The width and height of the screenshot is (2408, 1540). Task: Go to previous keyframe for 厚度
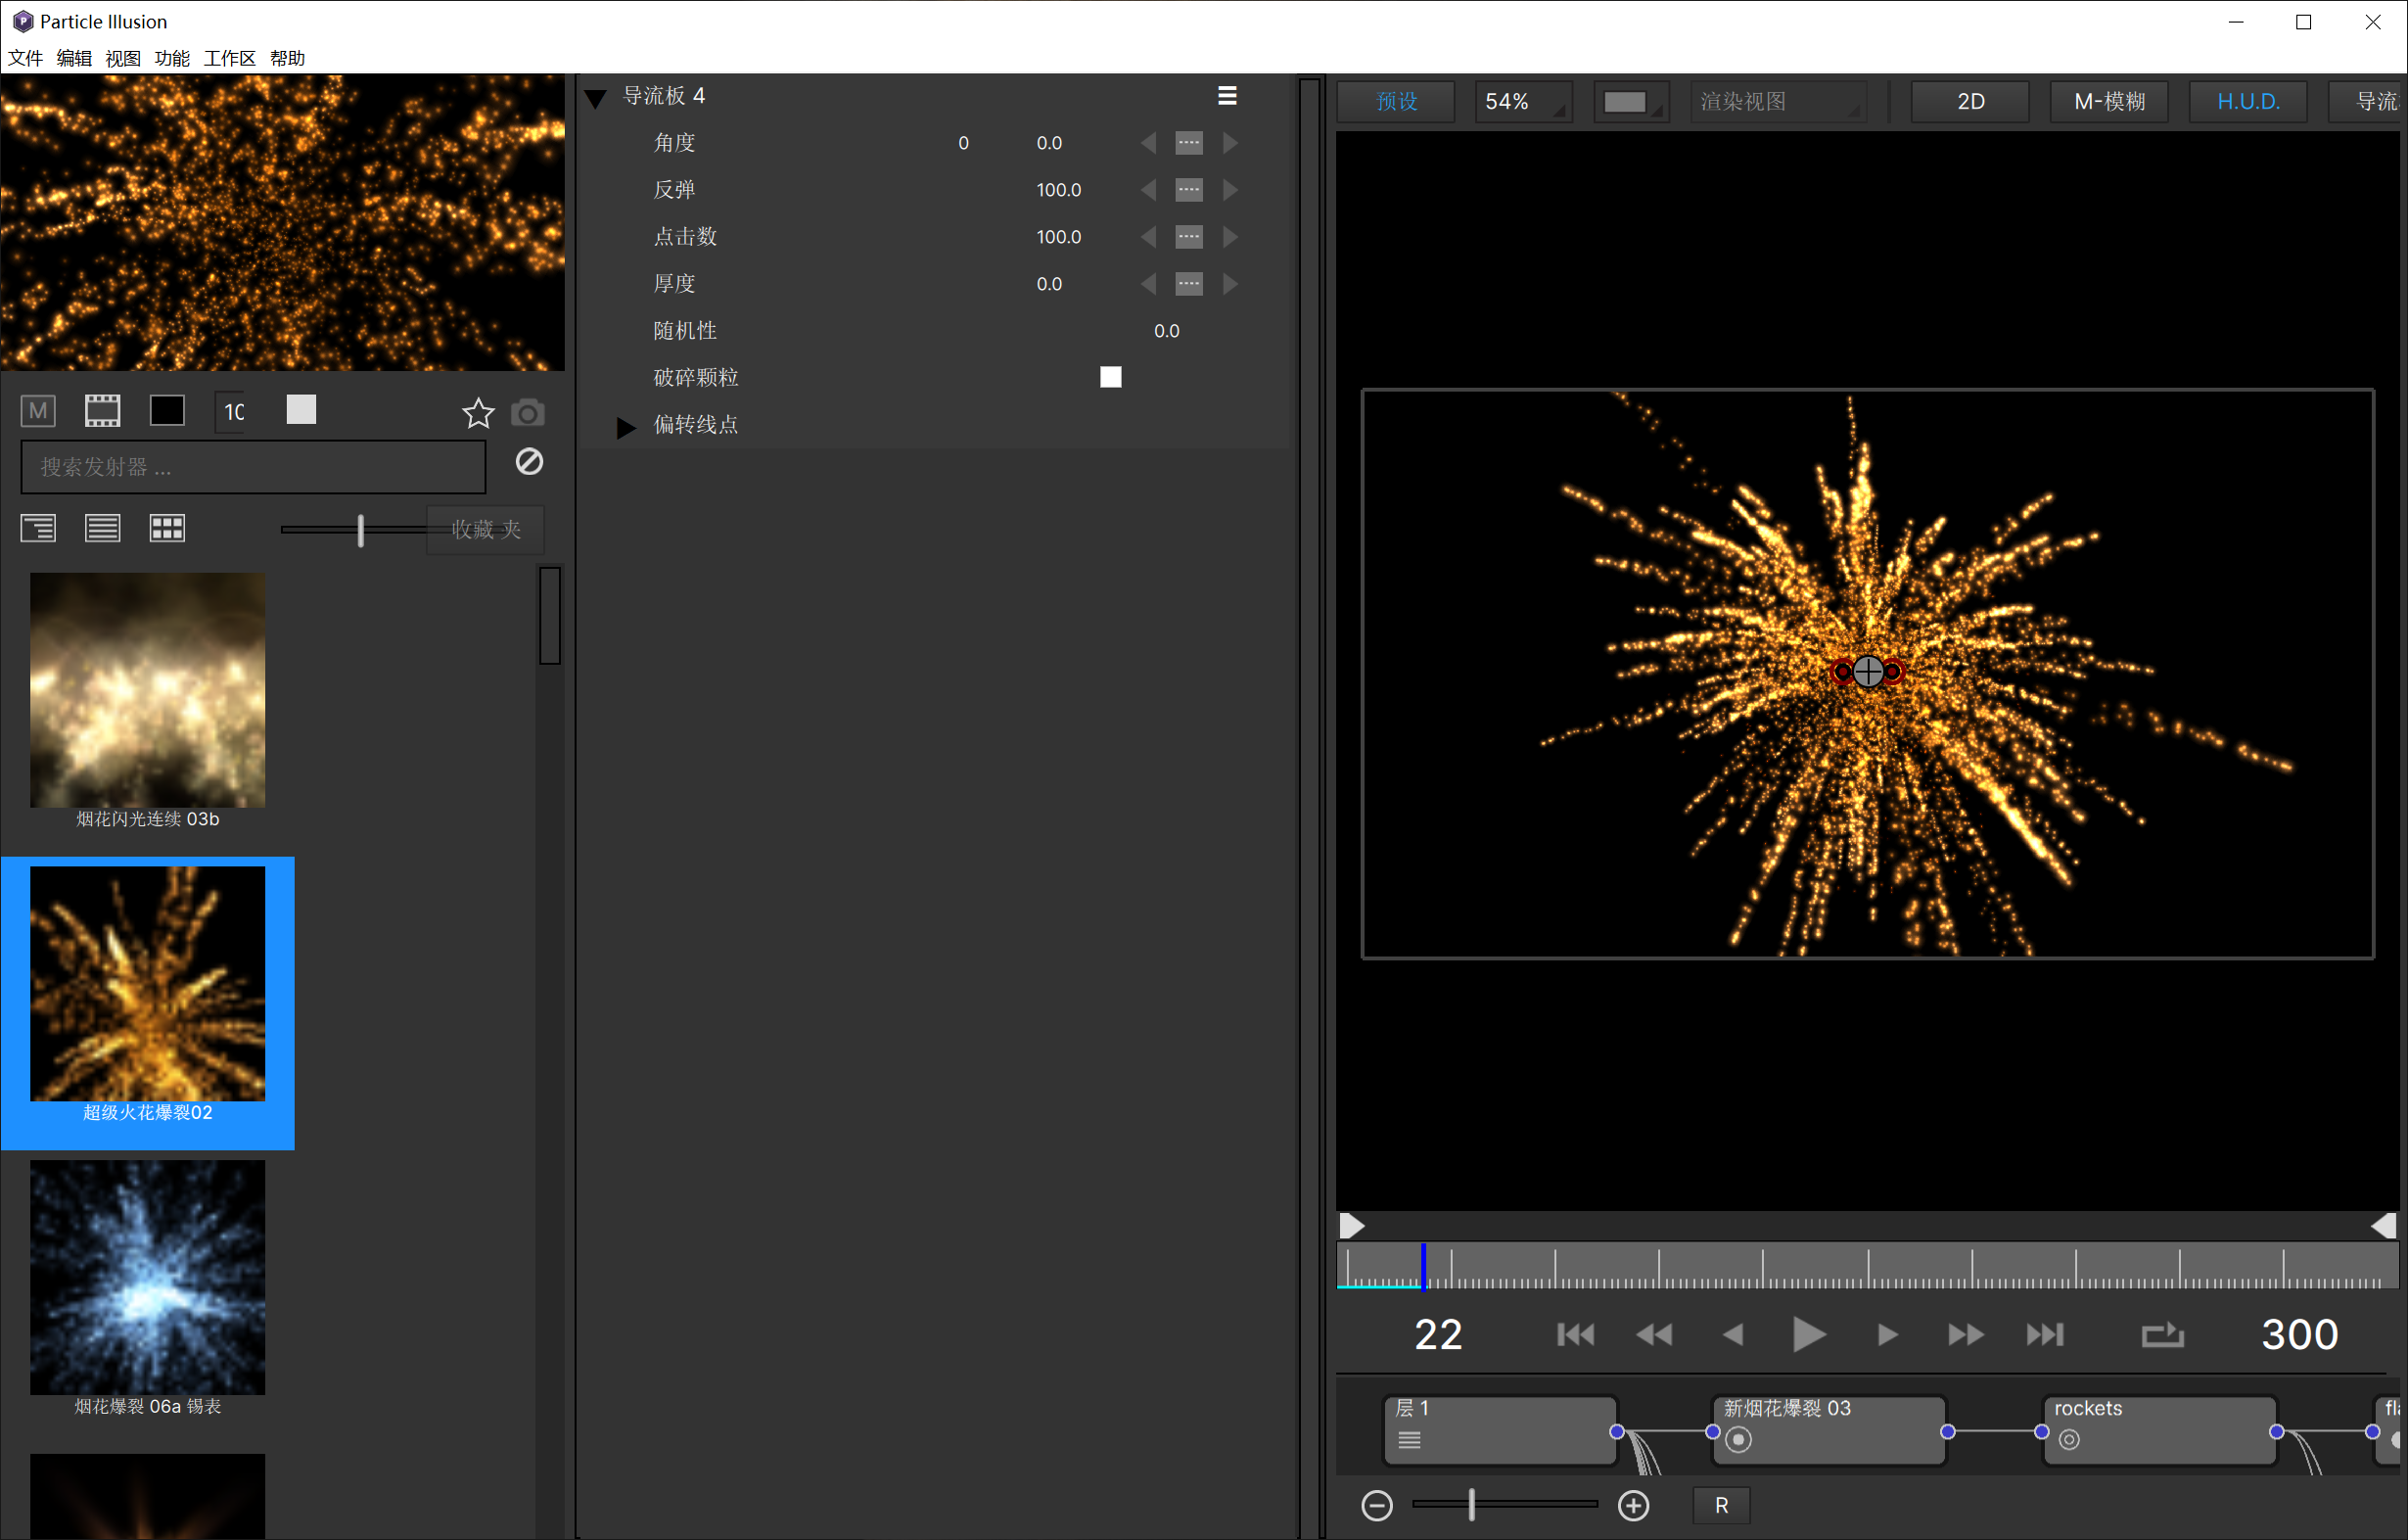[1148, 284]
